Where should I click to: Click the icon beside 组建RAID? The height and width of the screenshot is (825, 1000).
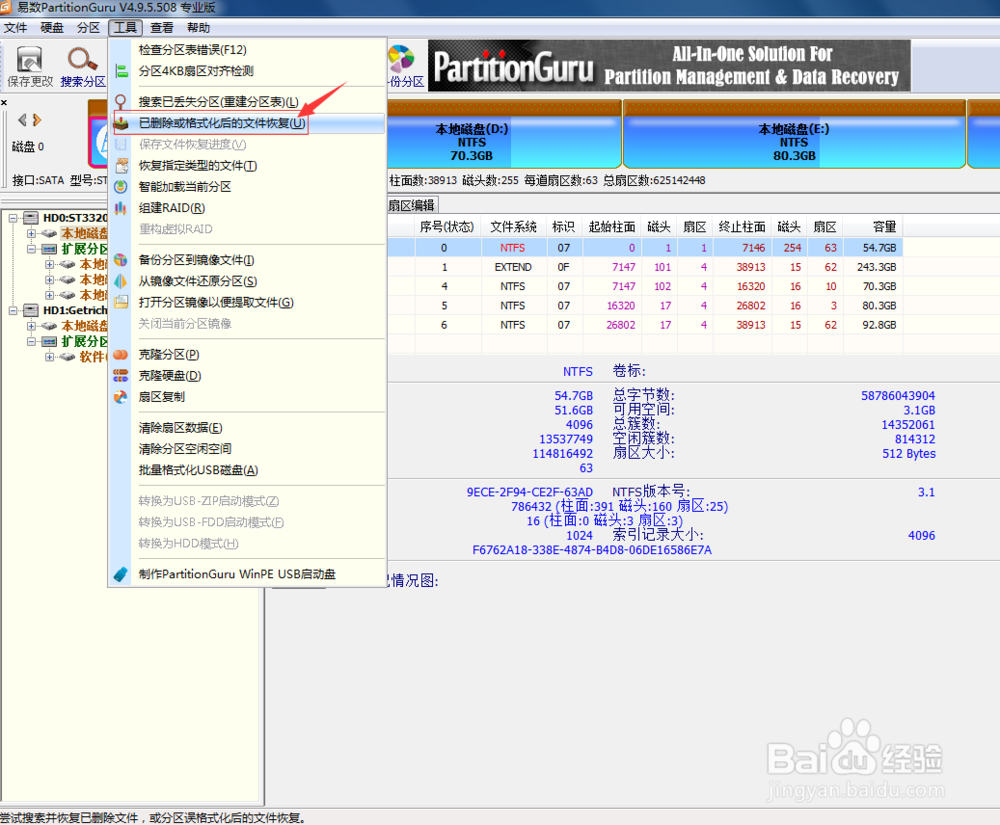[x=121, y=208]
